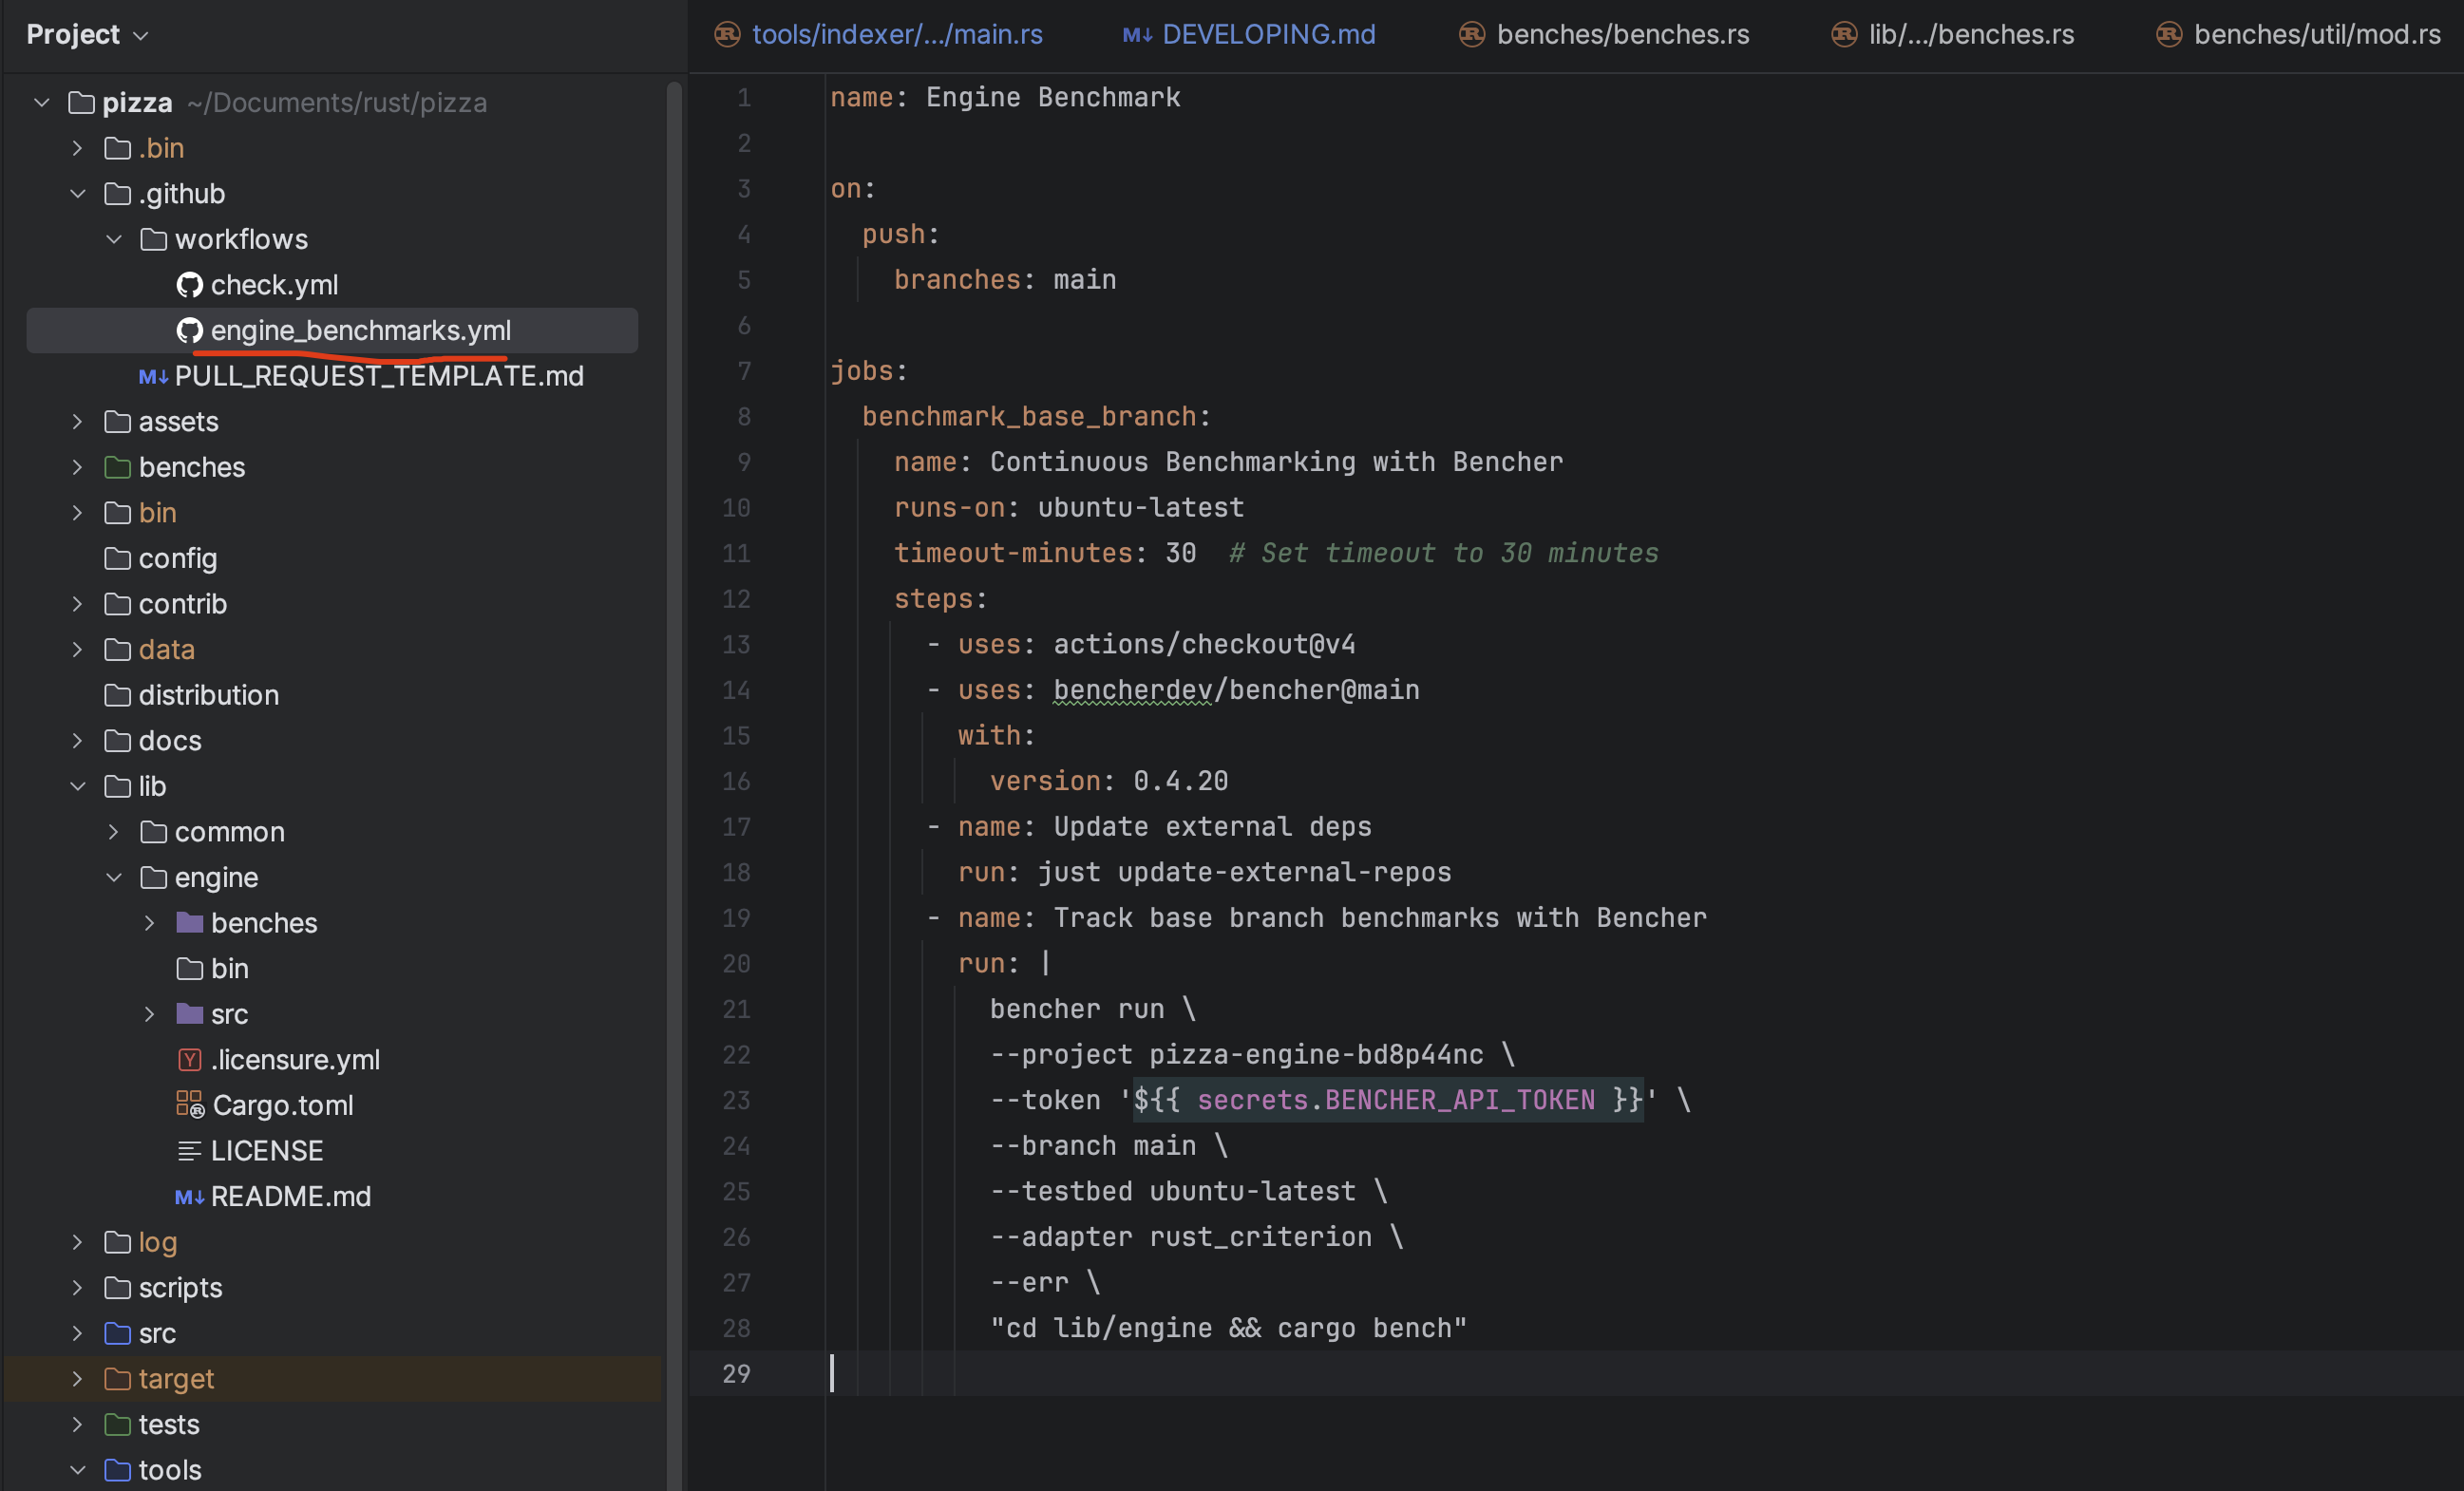
Task: Click the green top-level benches folder icon
Action: pyautogui.click(x=117, y=467)
